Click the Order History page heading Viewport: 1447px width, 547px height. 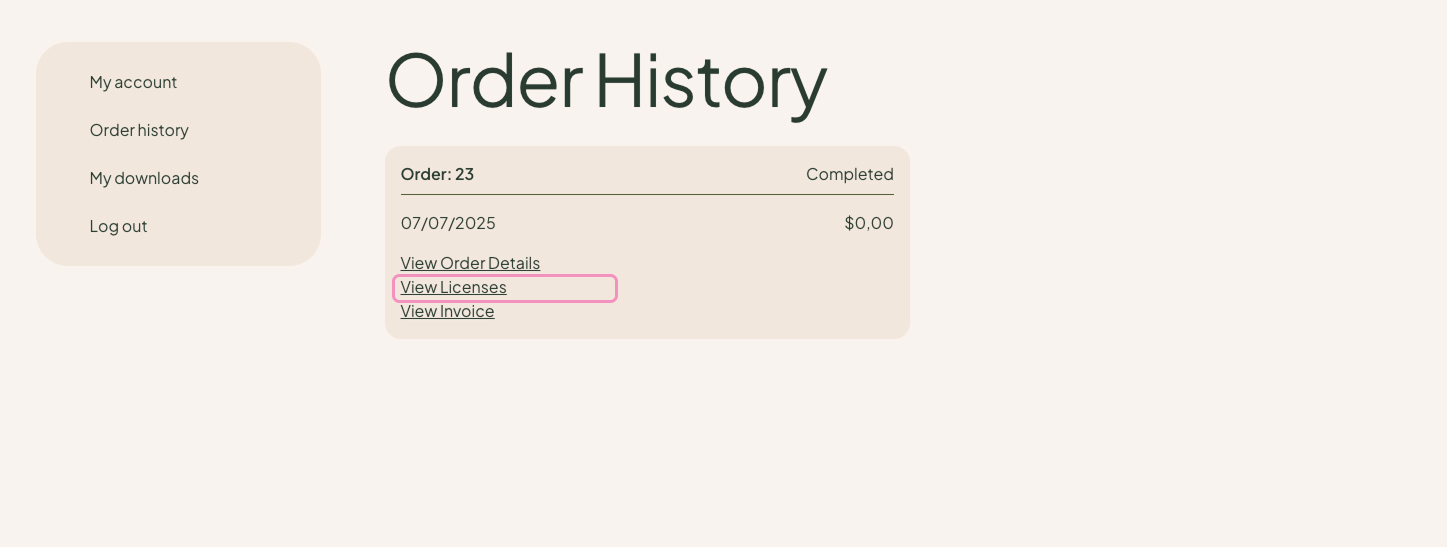(x=607, y=80)
